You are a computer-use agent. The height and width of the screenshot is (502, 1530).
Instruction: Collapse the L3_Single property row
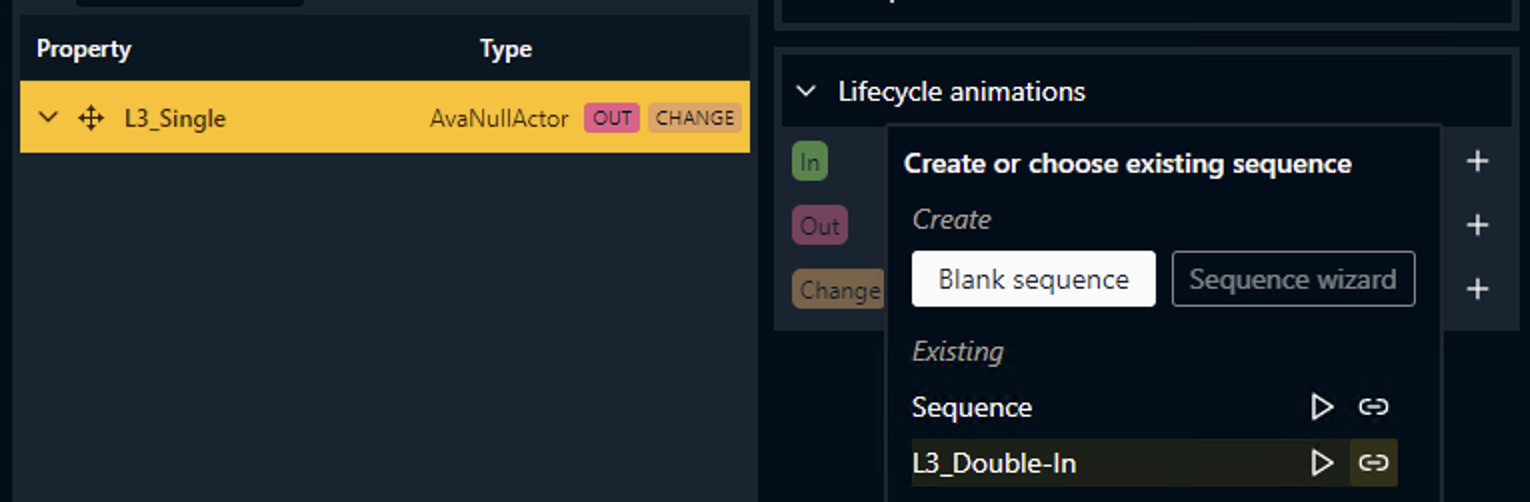click(48, 118)
